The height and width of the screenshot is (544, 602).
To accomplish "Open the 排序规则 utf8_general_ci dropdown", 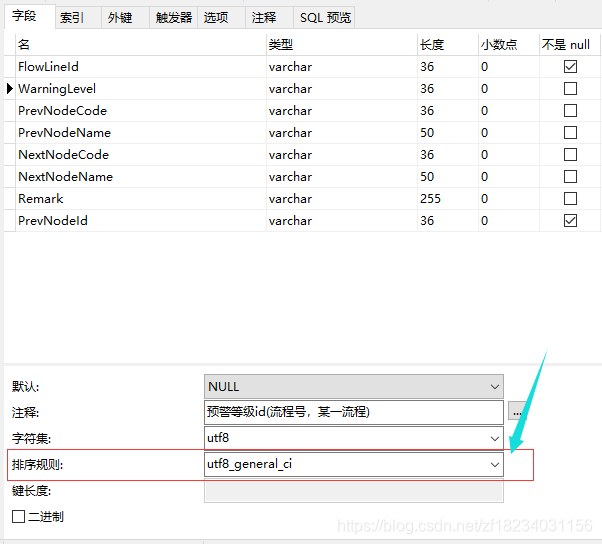I will (354, 464).
